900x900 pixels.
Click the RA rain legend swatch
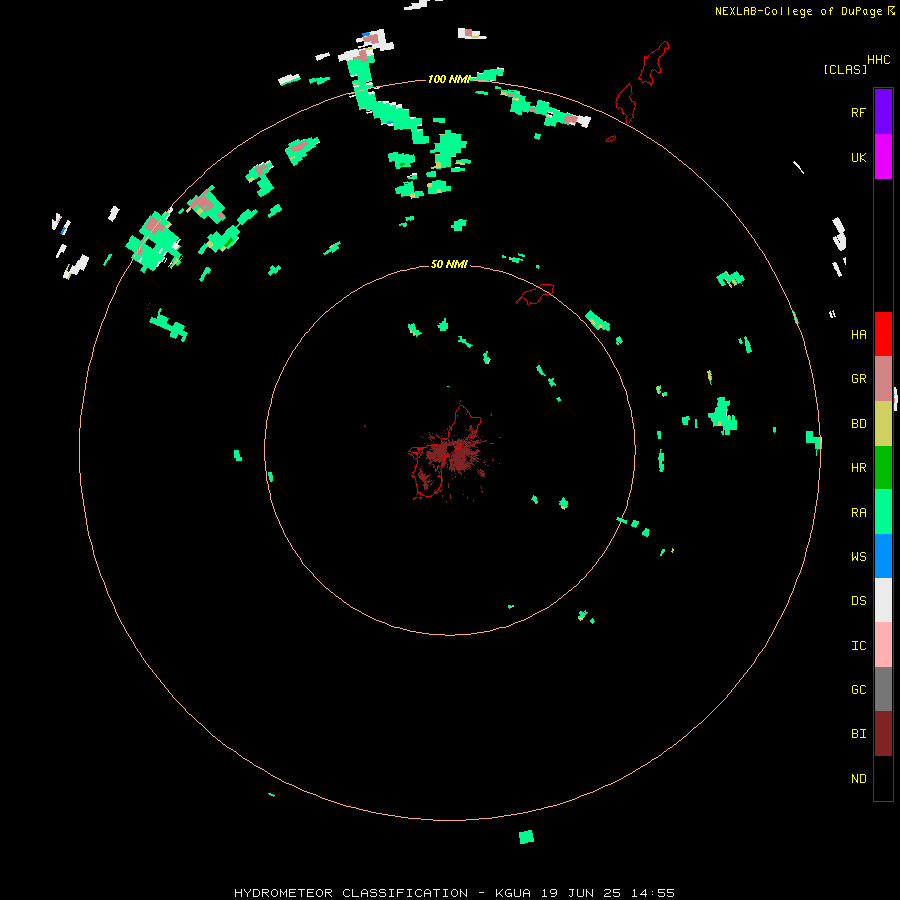click(883, 512)
